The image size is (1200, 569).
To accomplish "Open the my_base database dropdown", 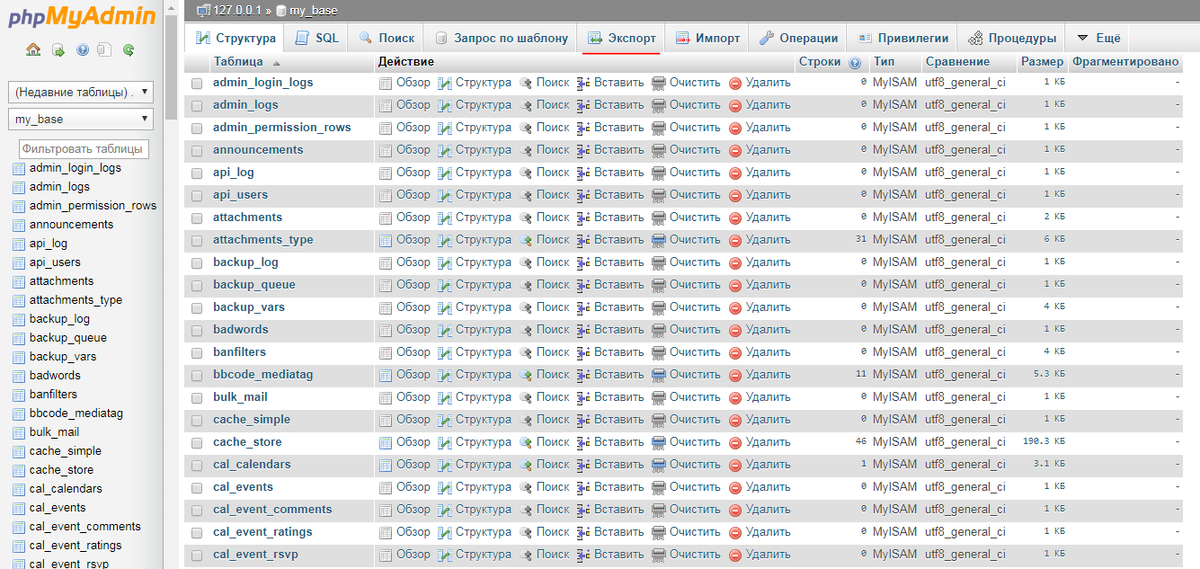I will point(81,119).
